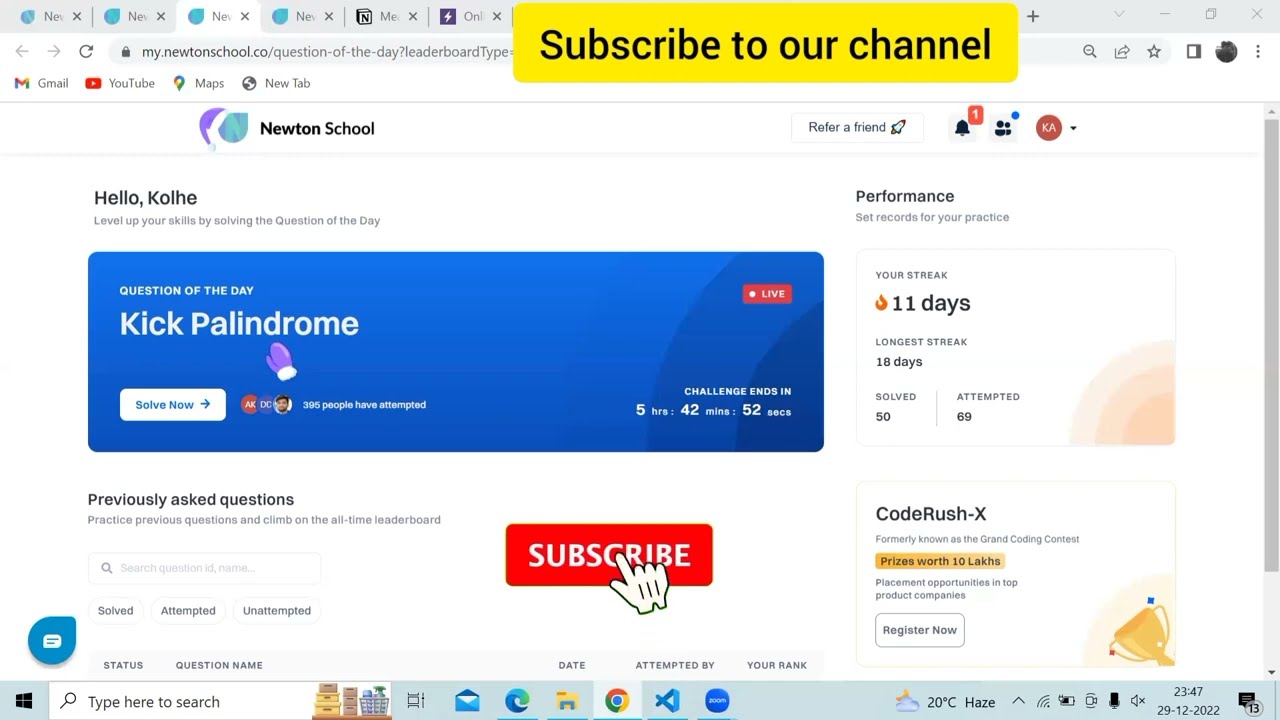Image resolution: width=1280 pixels, height=720 pixels.
Task: Open Mail app from taskbar
Action: pos(467,701)
